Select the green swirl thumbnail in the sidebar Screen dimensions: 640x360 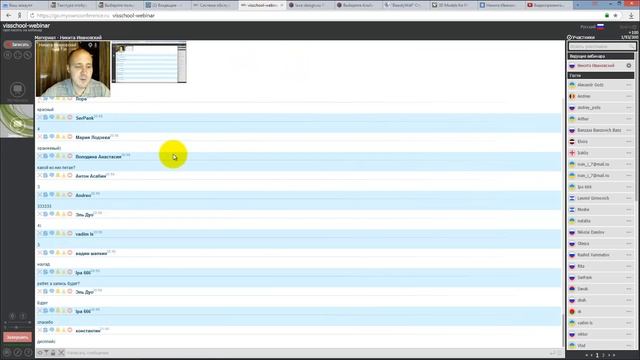click(x=17, y=121)
